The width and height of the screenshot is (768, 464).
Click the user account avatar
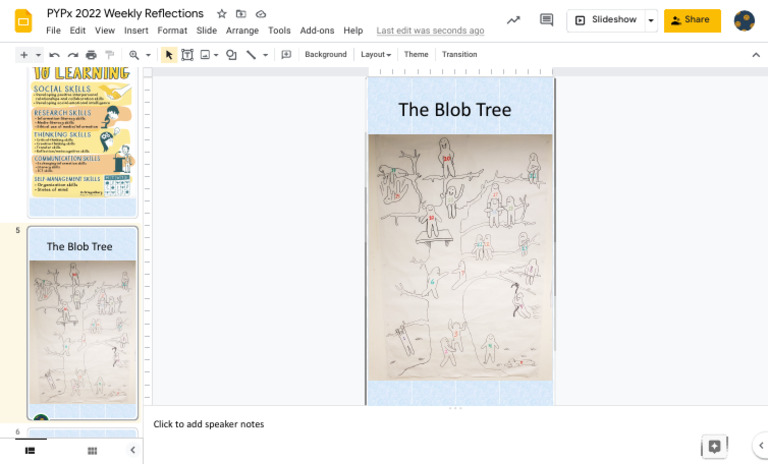tap(744, 21)
